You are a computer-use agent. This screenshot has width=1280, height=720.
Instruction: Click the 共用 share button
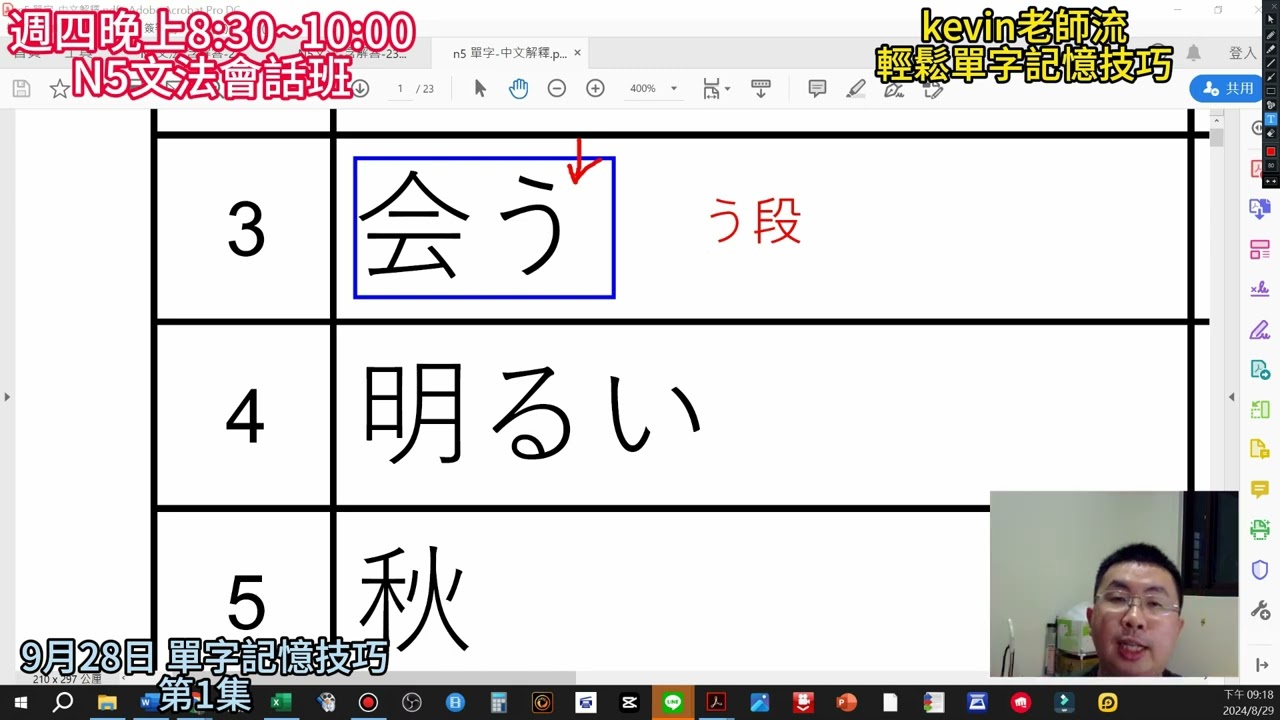tap(1227, 88)
